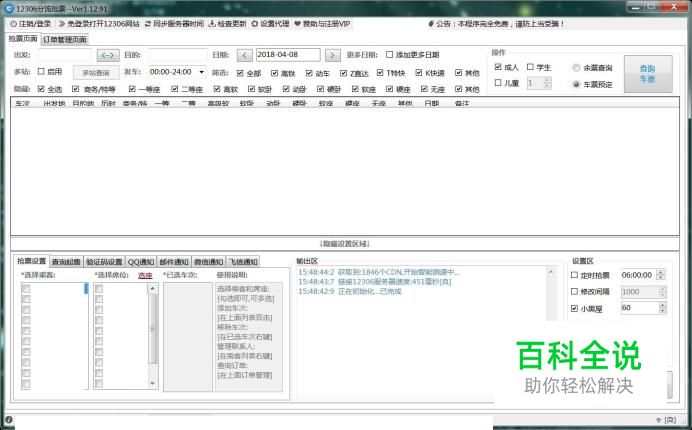Screen dimensions: 692x430
Task: Toggle filter 全部 checkbox
Action: (x=240, y=73)
